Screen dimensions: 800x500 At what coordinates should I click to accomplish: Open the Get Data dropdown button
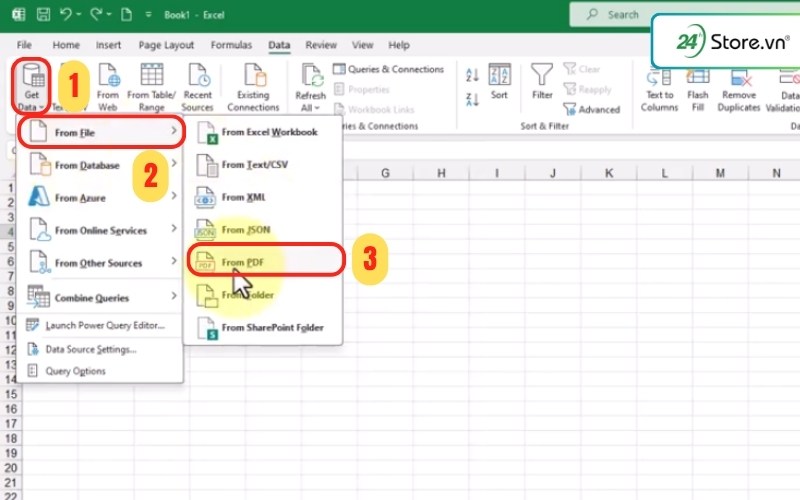coord(31,86)
